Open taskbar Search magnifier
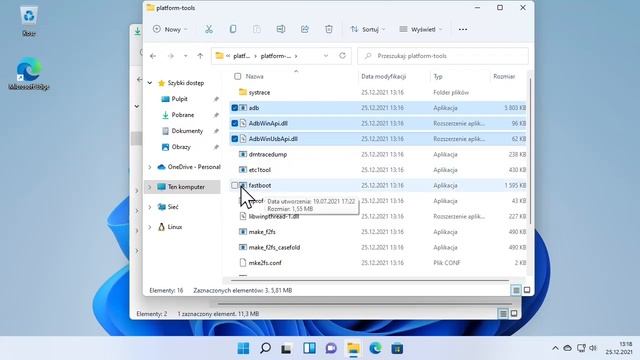The width and height of the screenshot is (640, 360). (x=265, y=348)
